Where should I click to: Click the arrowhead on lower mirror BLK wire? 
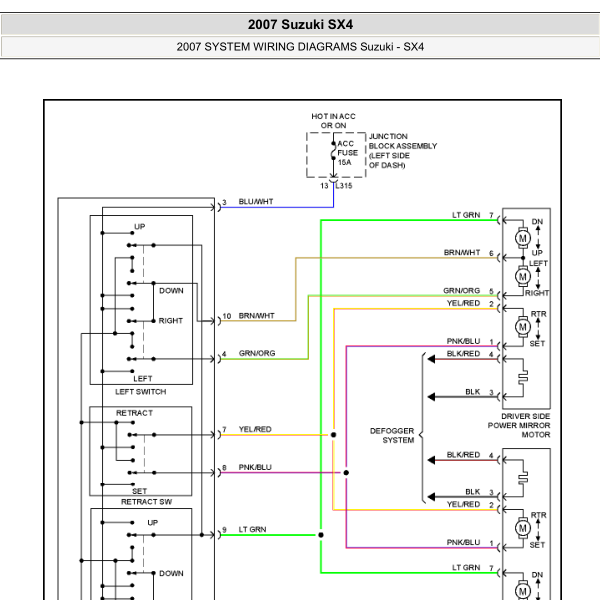point(431,497)
